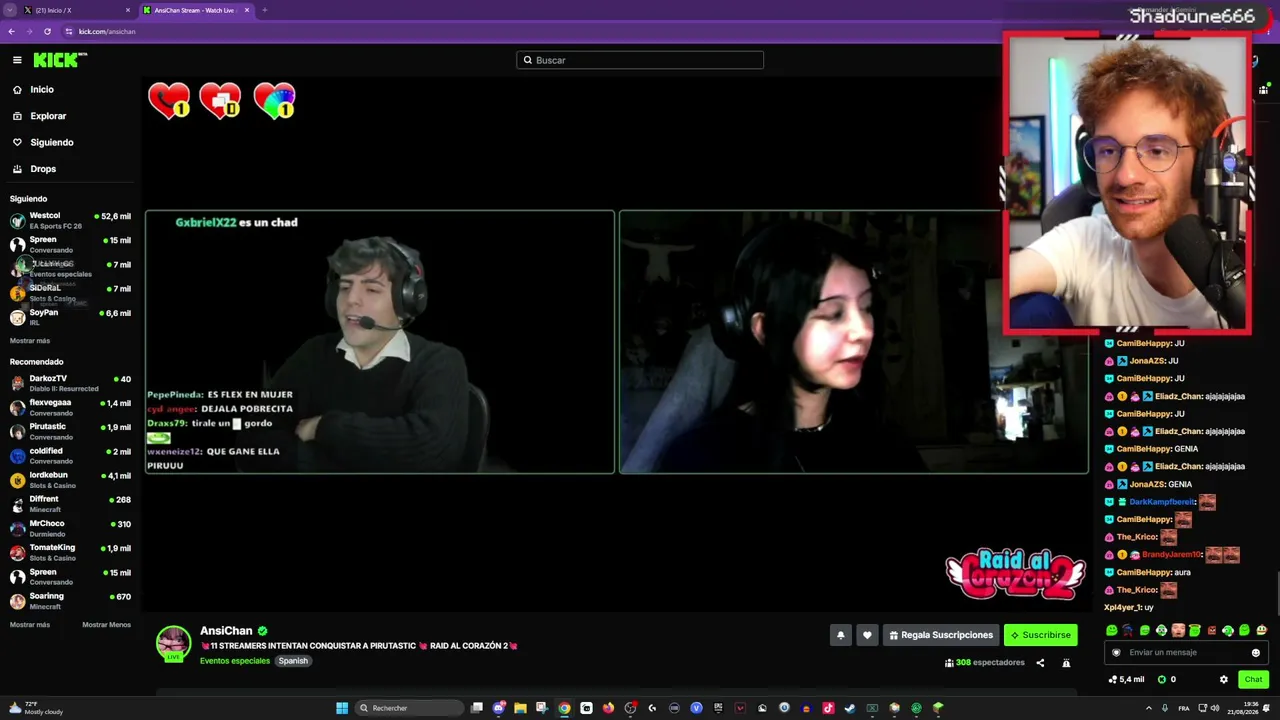Click CamiBeHappy's name on the GENIA message
The height and width of the screenshot is (720, 1280).
coord(1143,449)
